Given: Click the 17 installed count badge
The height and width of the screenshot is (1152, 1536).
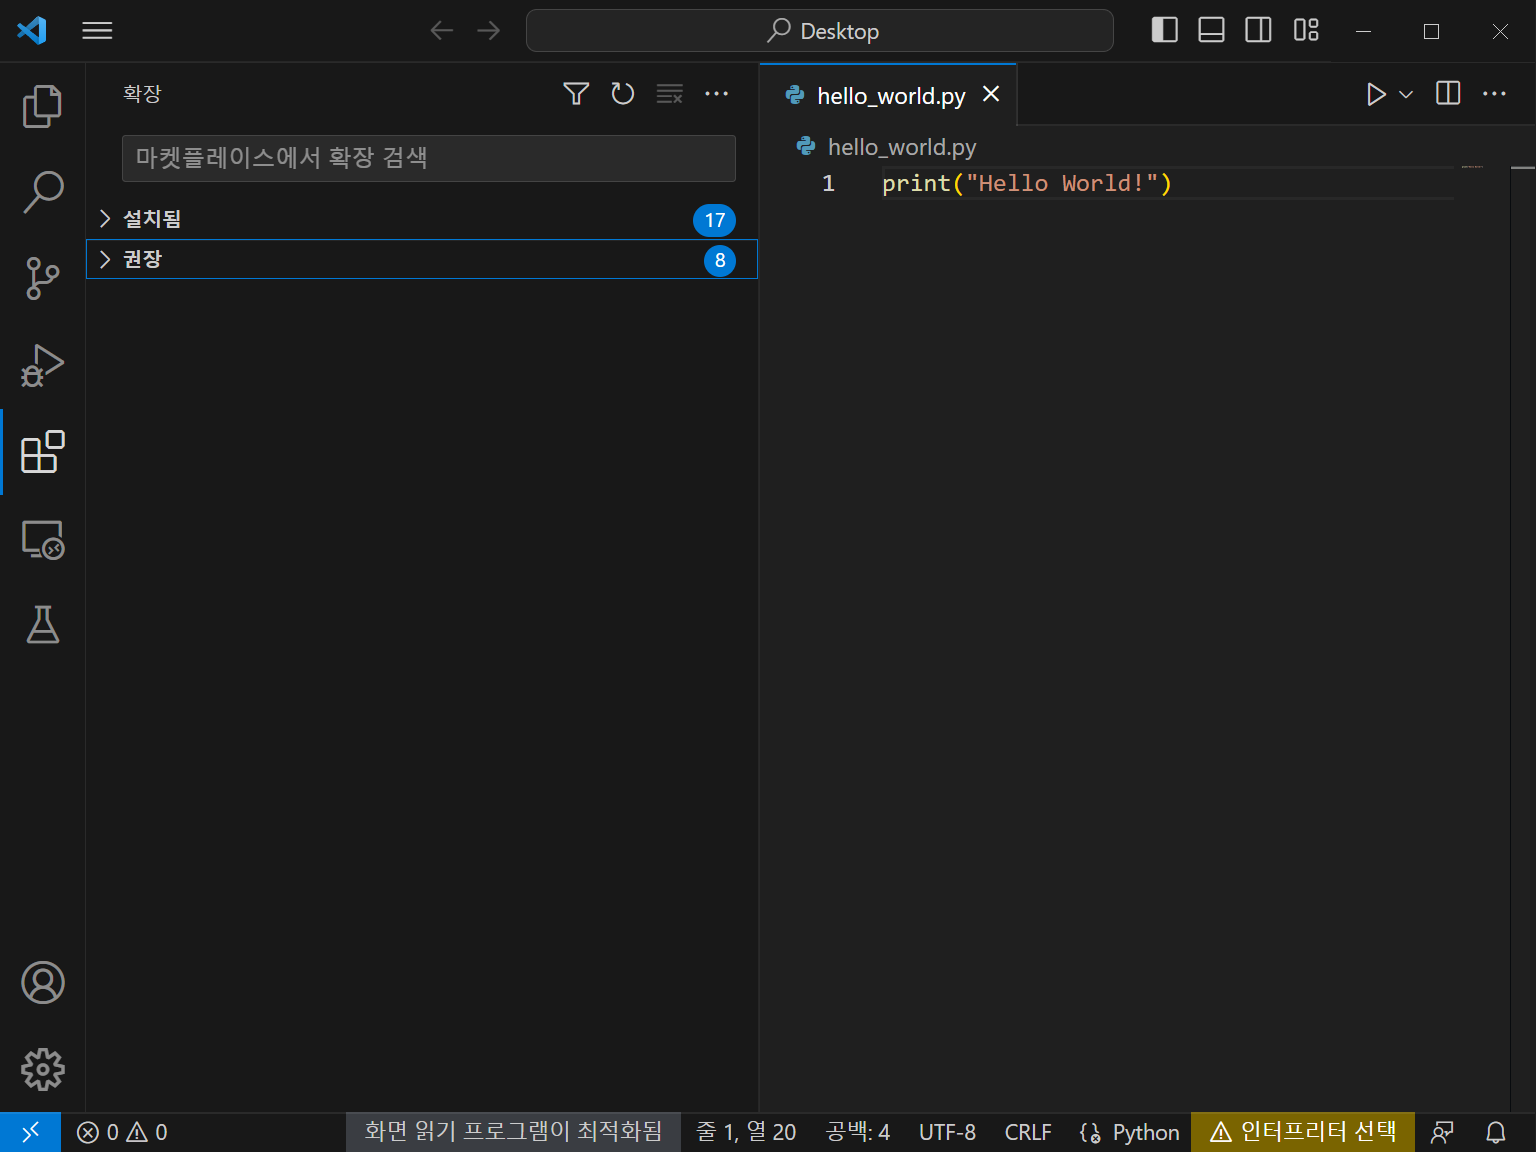Looking at the screenshot, I should (714, 220).
